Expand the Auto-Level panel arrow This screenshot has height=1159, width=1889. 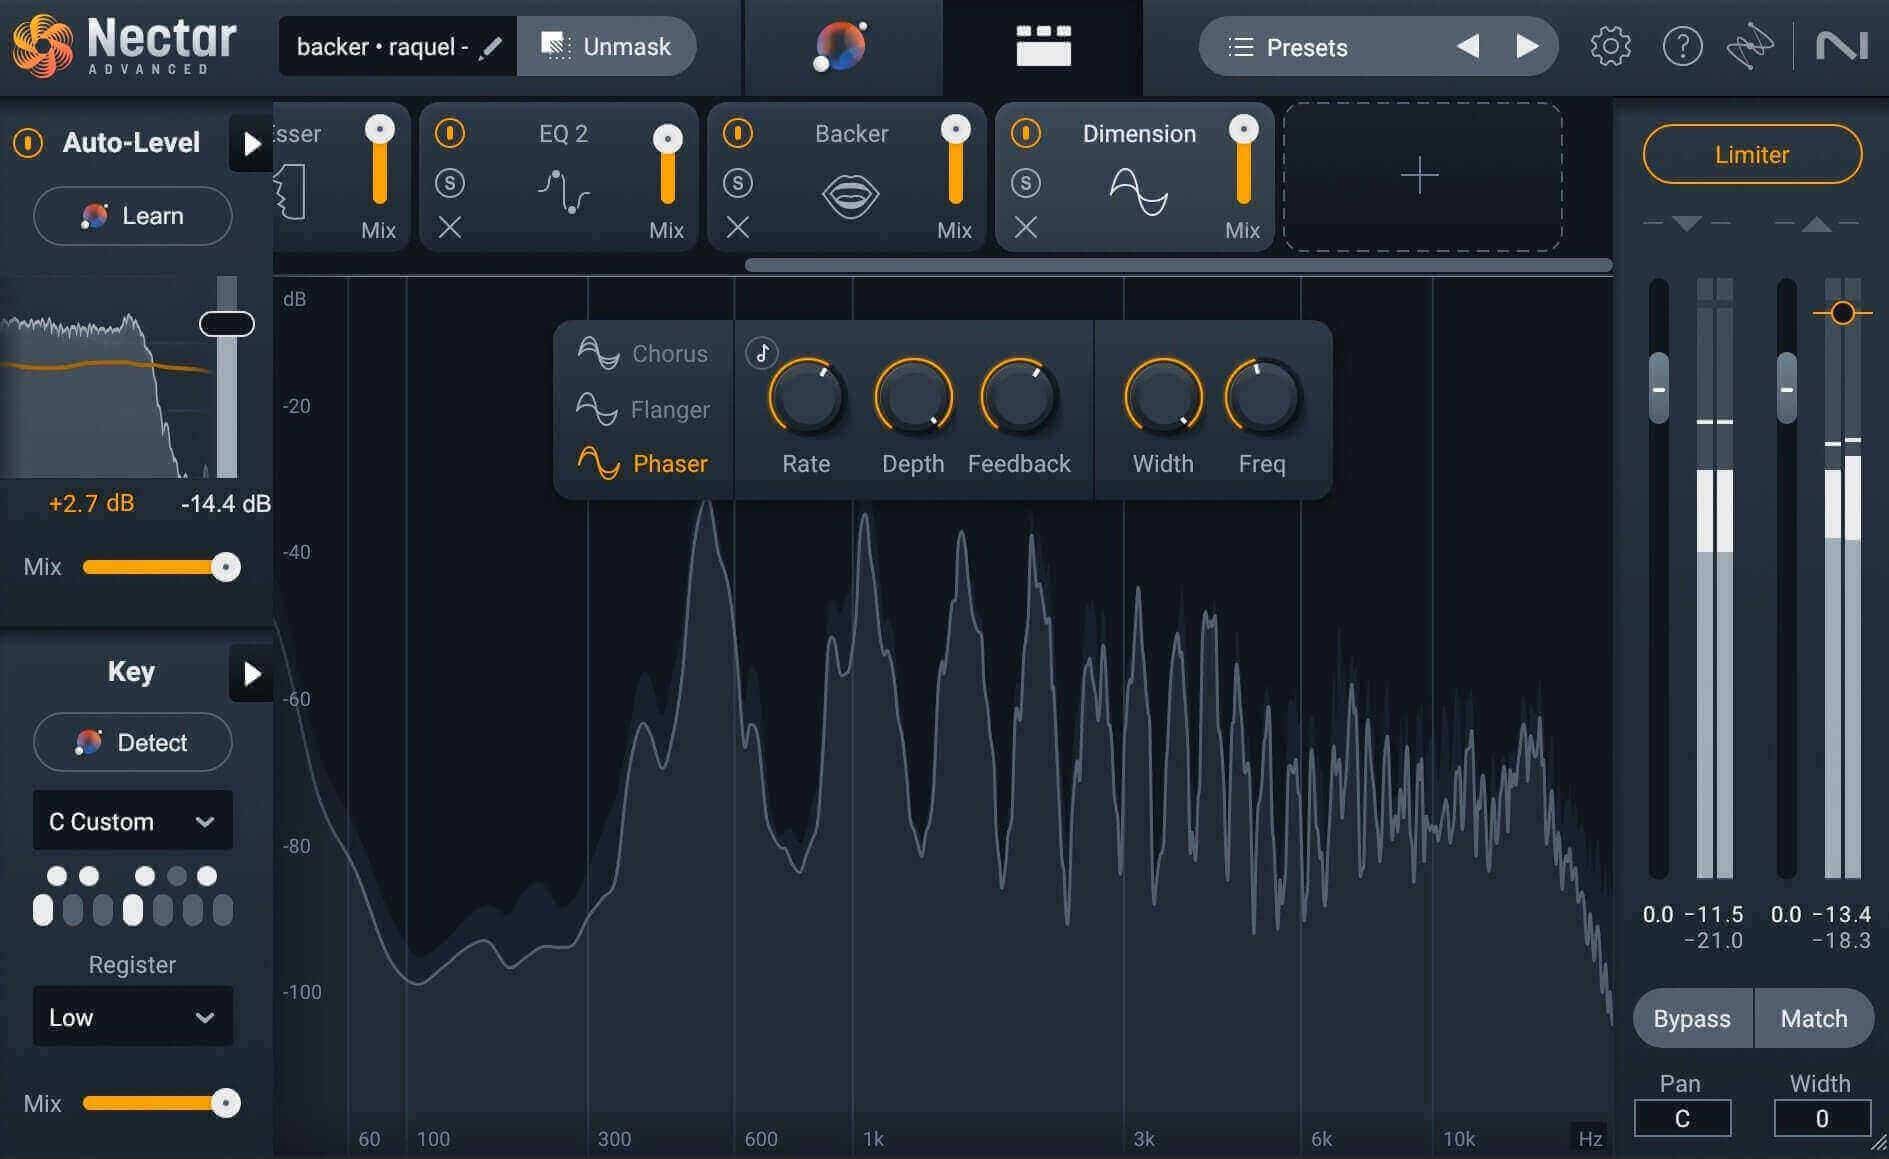click(251, 143)
